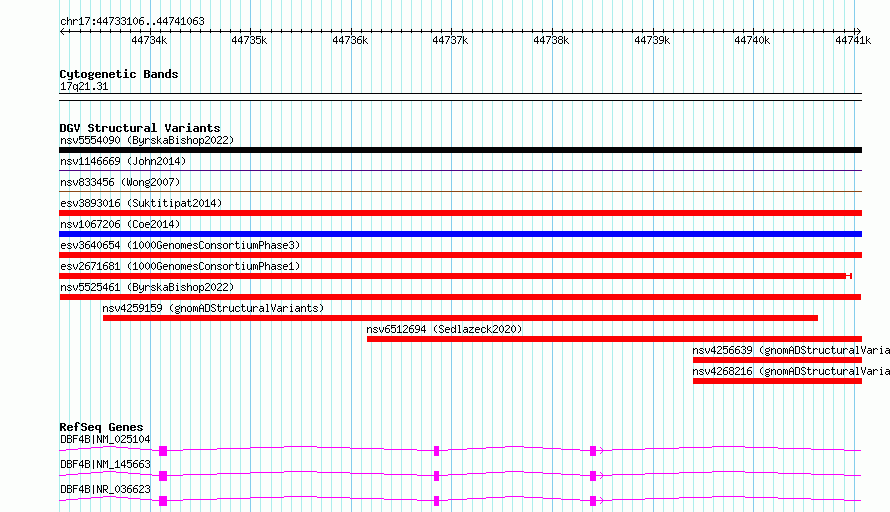Screen dimensions: 890x512
Task: Open nsv5554090 (ByrskaBishop2022) variant label
Action: click(x=147, y=140)
